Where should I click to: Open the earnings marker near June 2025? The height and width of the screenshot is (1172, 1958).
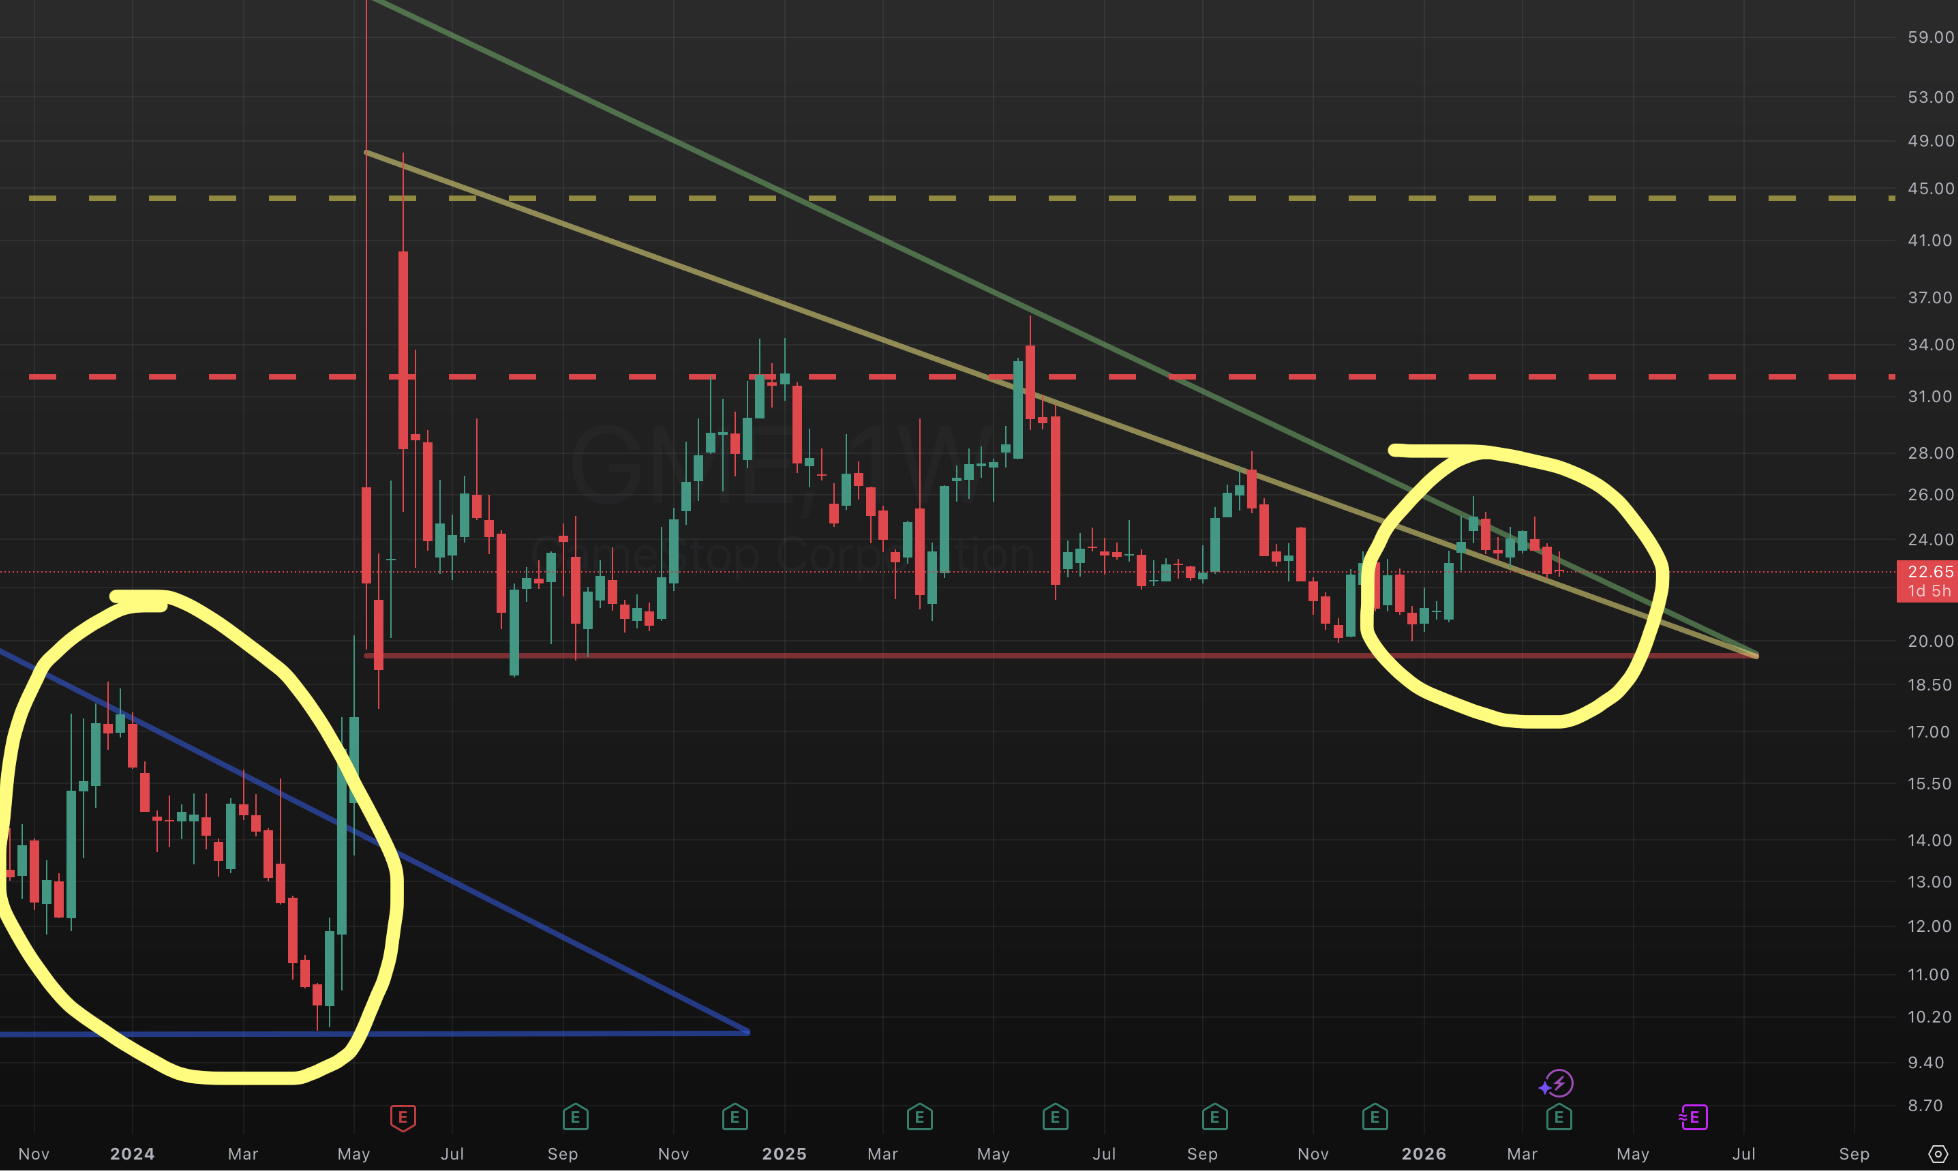point(1055,1117)
